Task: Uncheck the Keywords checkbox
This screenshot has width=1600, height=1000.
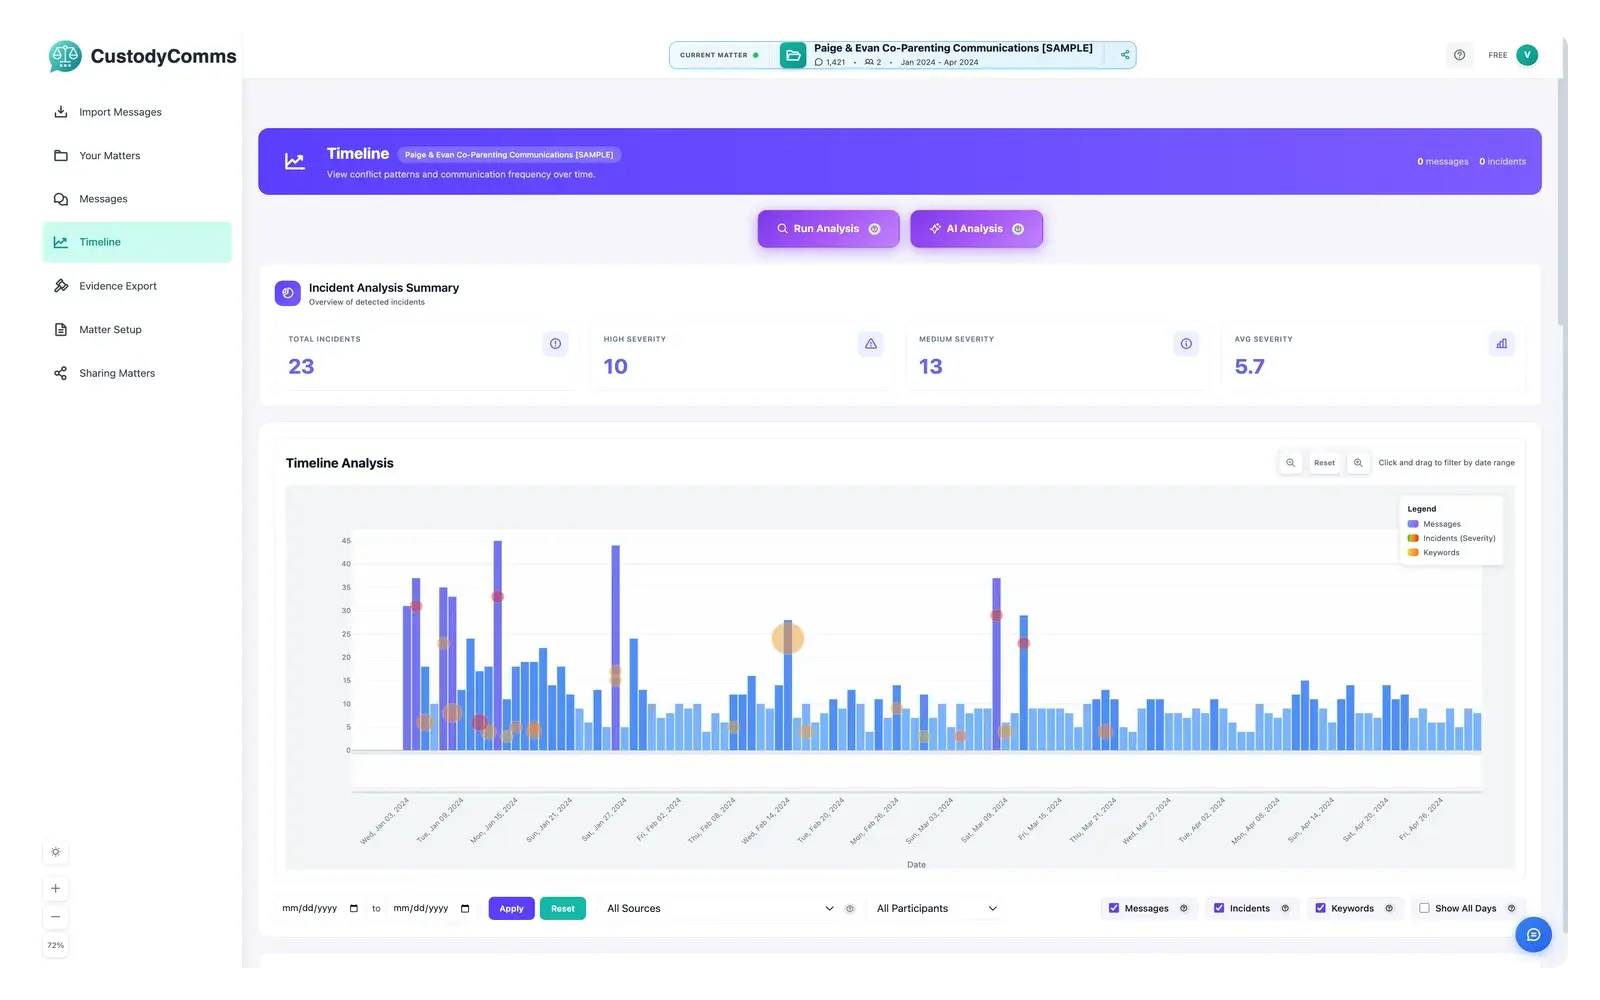Action: pos(1320,908)
